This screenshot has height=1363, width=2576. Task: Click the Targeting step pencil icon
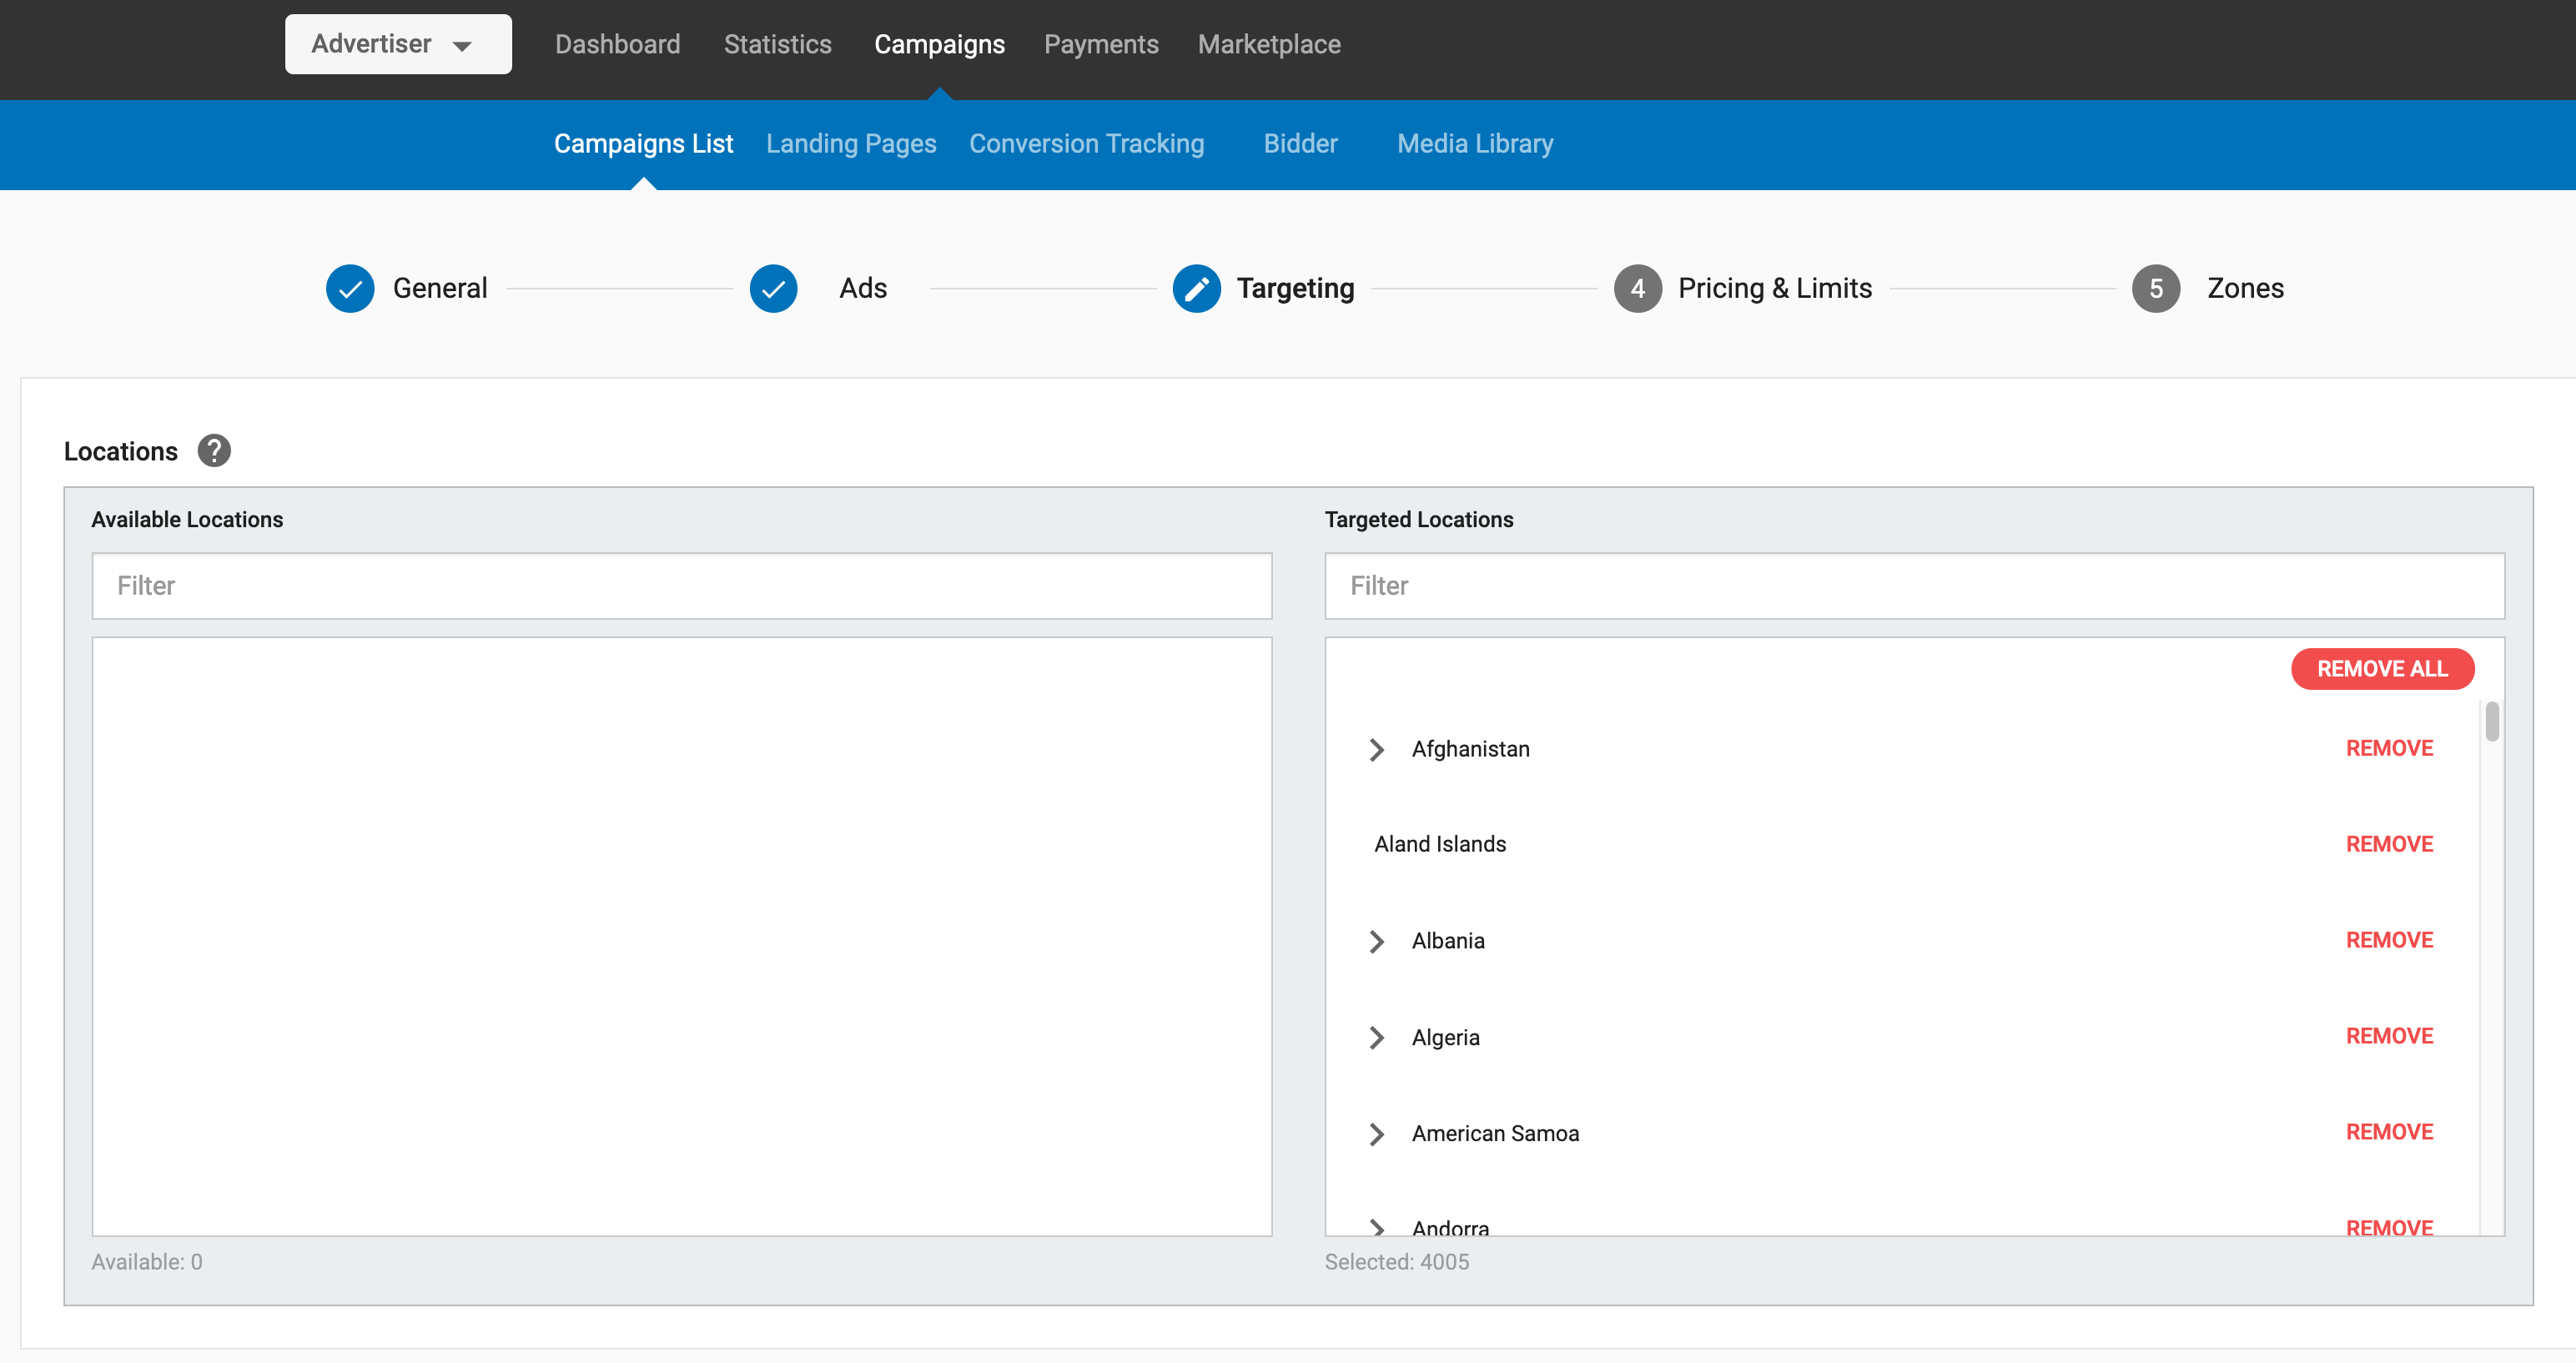1196,289
